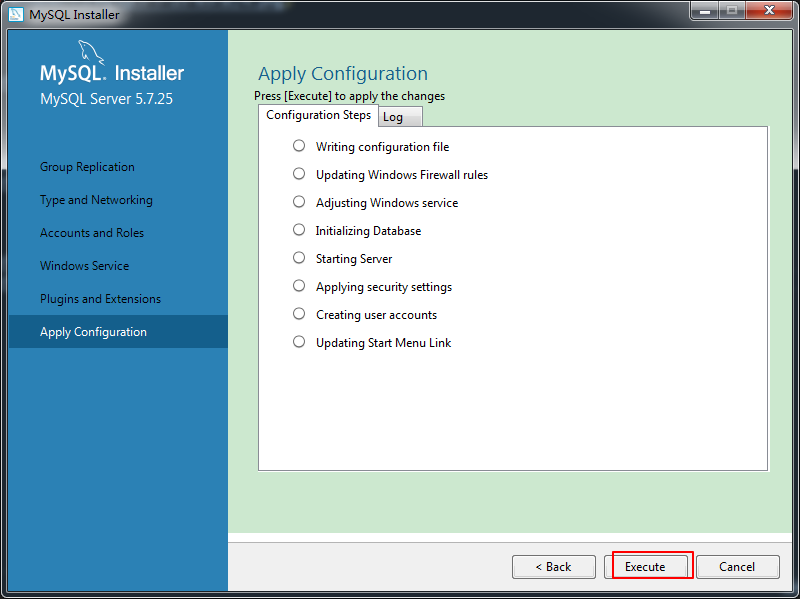
Task: Click the MySQL Installer title bar icon
Action: click(x=16, y=14)
